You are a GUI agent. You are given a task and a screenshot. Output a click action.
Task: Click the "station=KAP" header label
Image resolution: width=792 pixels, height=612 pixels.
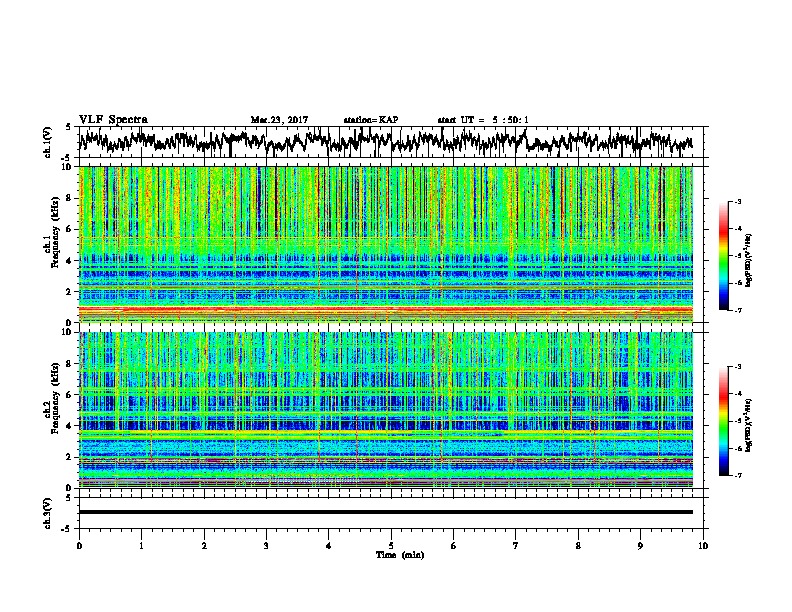[371, 120]
